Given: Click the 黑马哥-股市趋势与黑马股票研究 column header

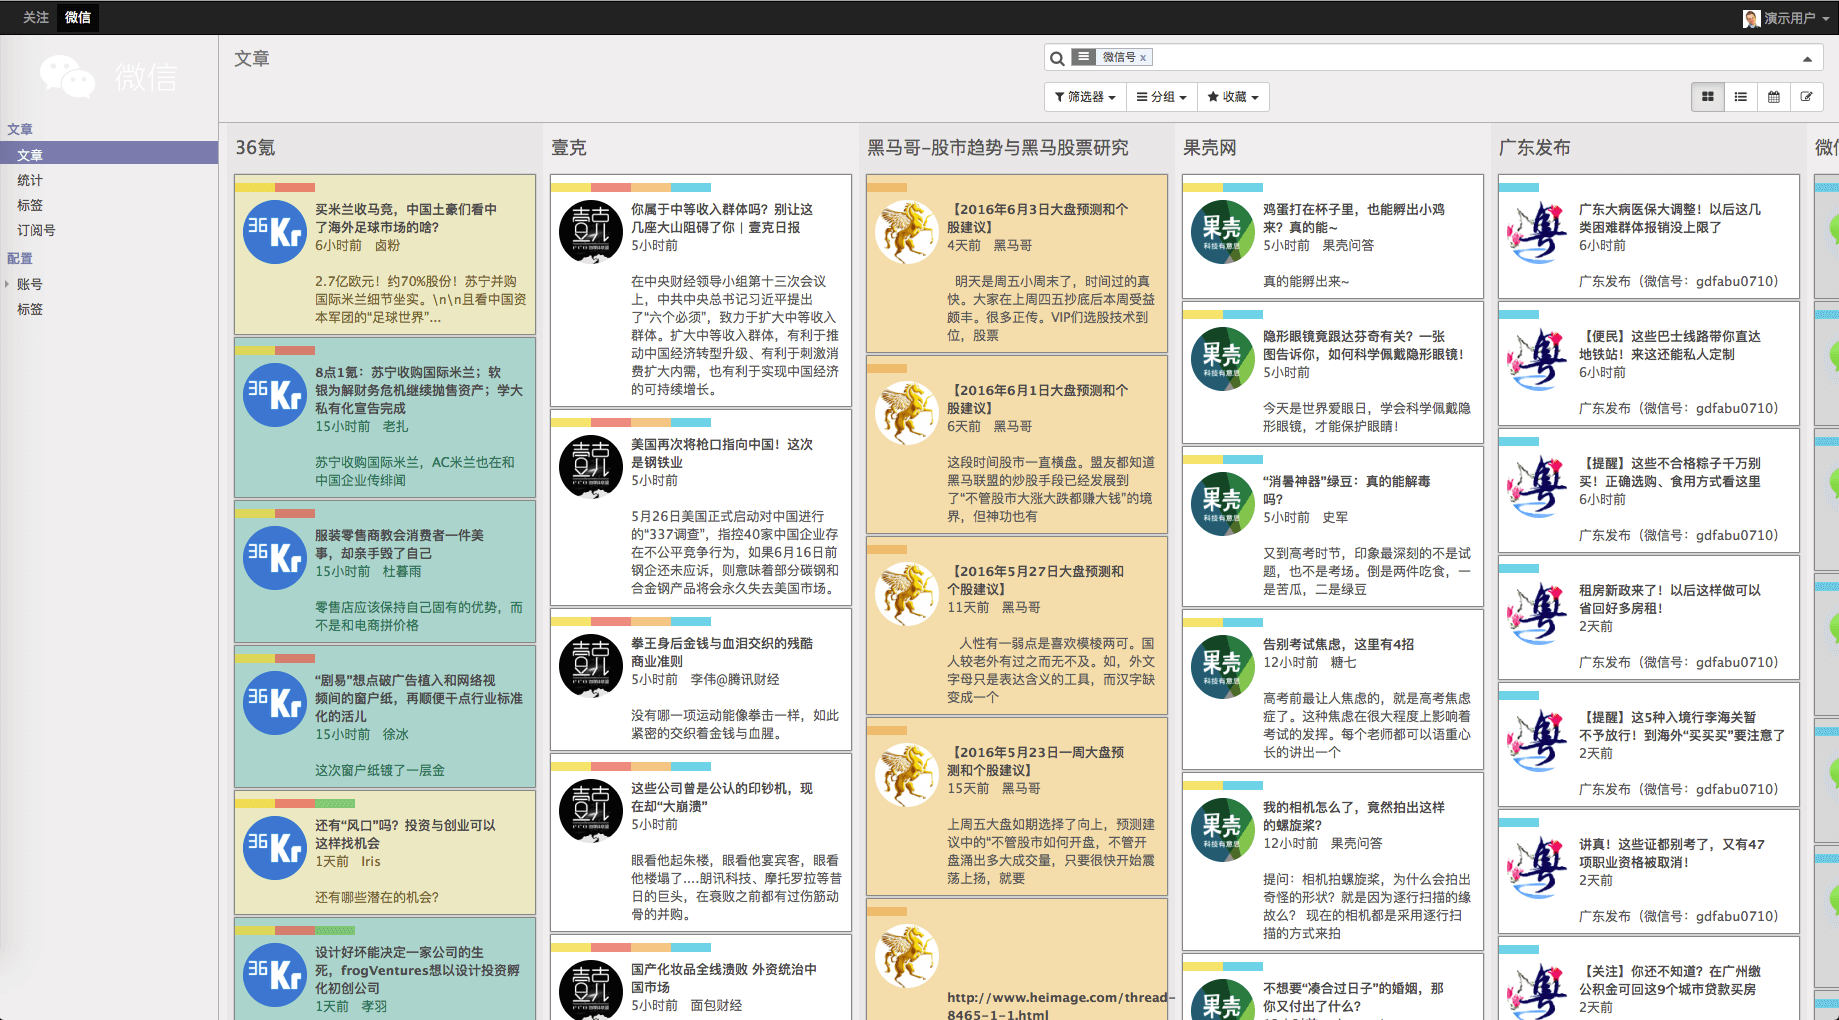Looking at the screenshot, I should coord(997,148).
